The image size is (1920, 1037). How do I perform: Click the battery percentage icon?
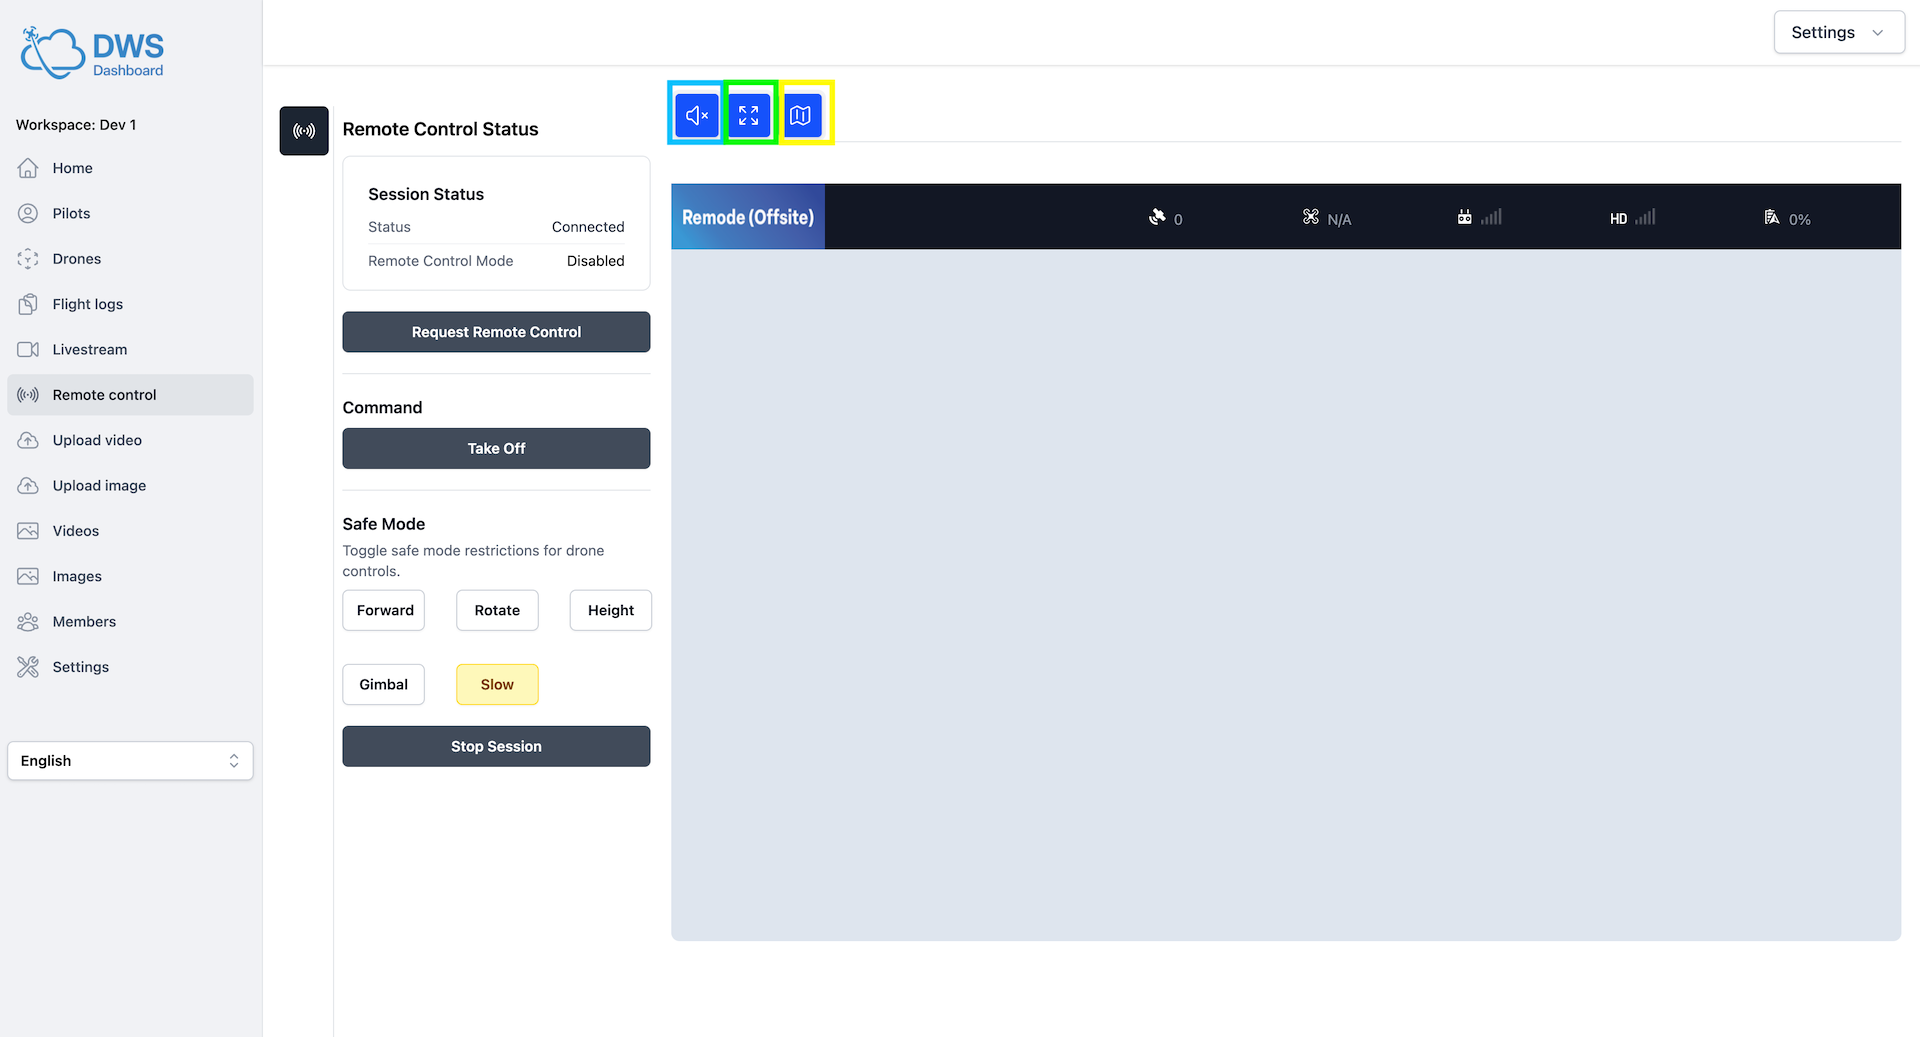point(1772,217)
